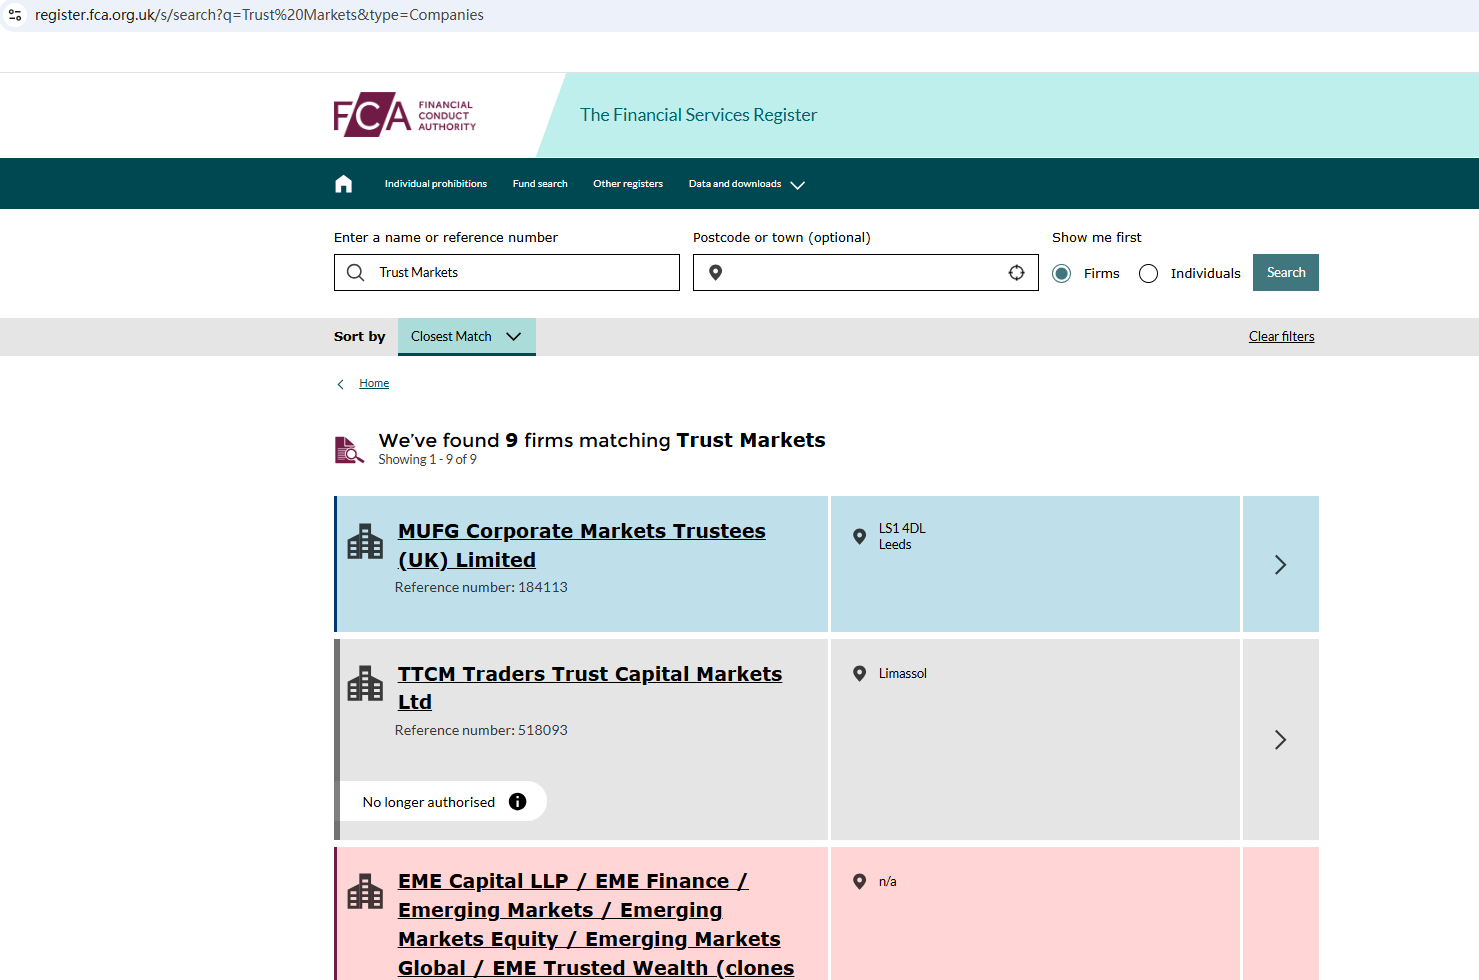Show info about No longer authorised status
This screenshot has height=980, width=1479.
(x=517, y=801)
